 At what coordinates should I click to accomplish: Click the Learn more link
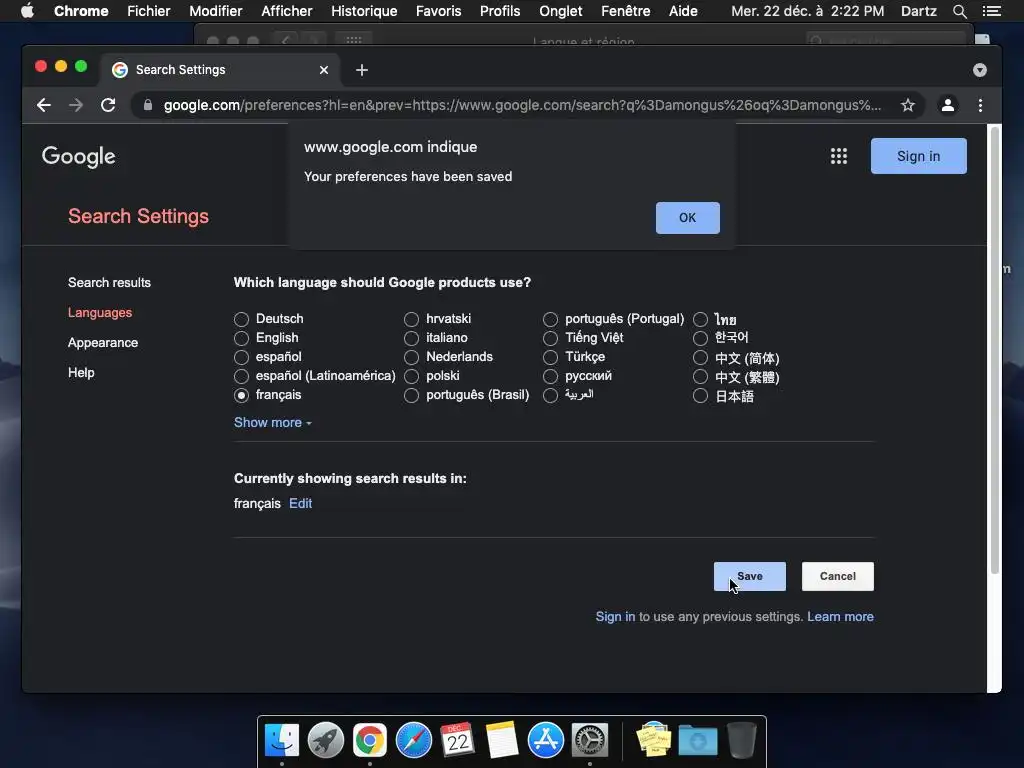click(840, 616)
